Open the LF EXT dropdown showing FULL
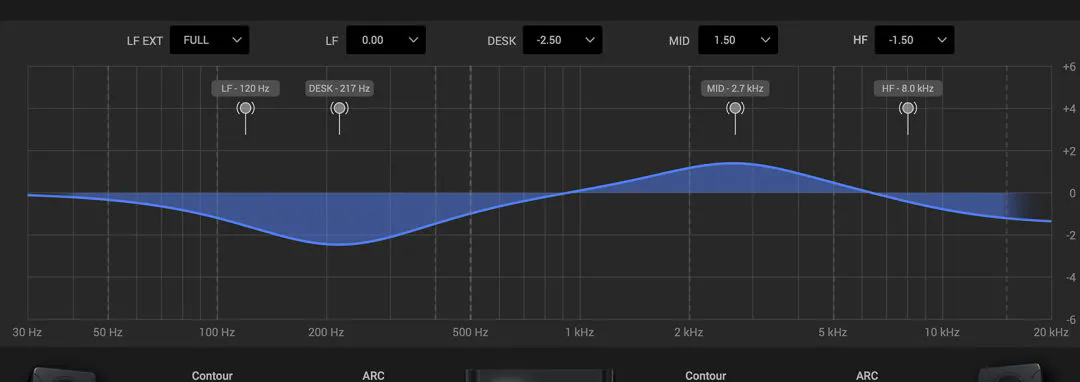This screenshot has width=1080, height=382. pyautogui.click(x=209, y=40)
